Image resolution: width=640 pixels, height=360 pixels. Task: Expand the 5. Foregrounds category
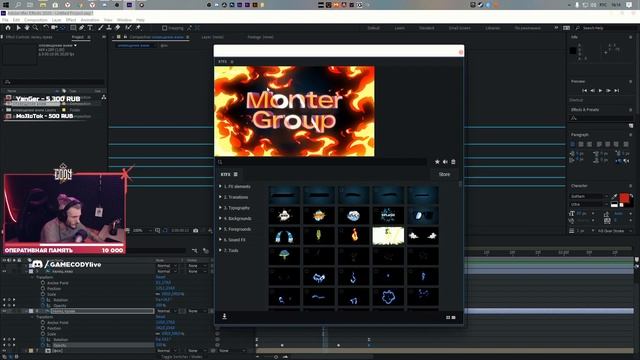pos(220,229)
